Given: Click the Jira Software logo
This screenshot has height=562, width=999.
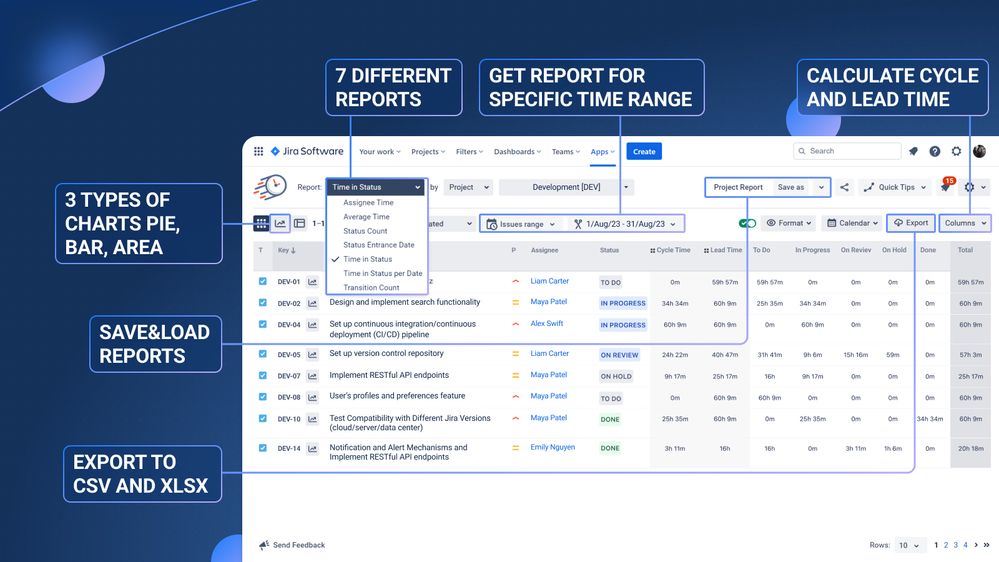Looking at the screenshot, I should tap(307, 152).
